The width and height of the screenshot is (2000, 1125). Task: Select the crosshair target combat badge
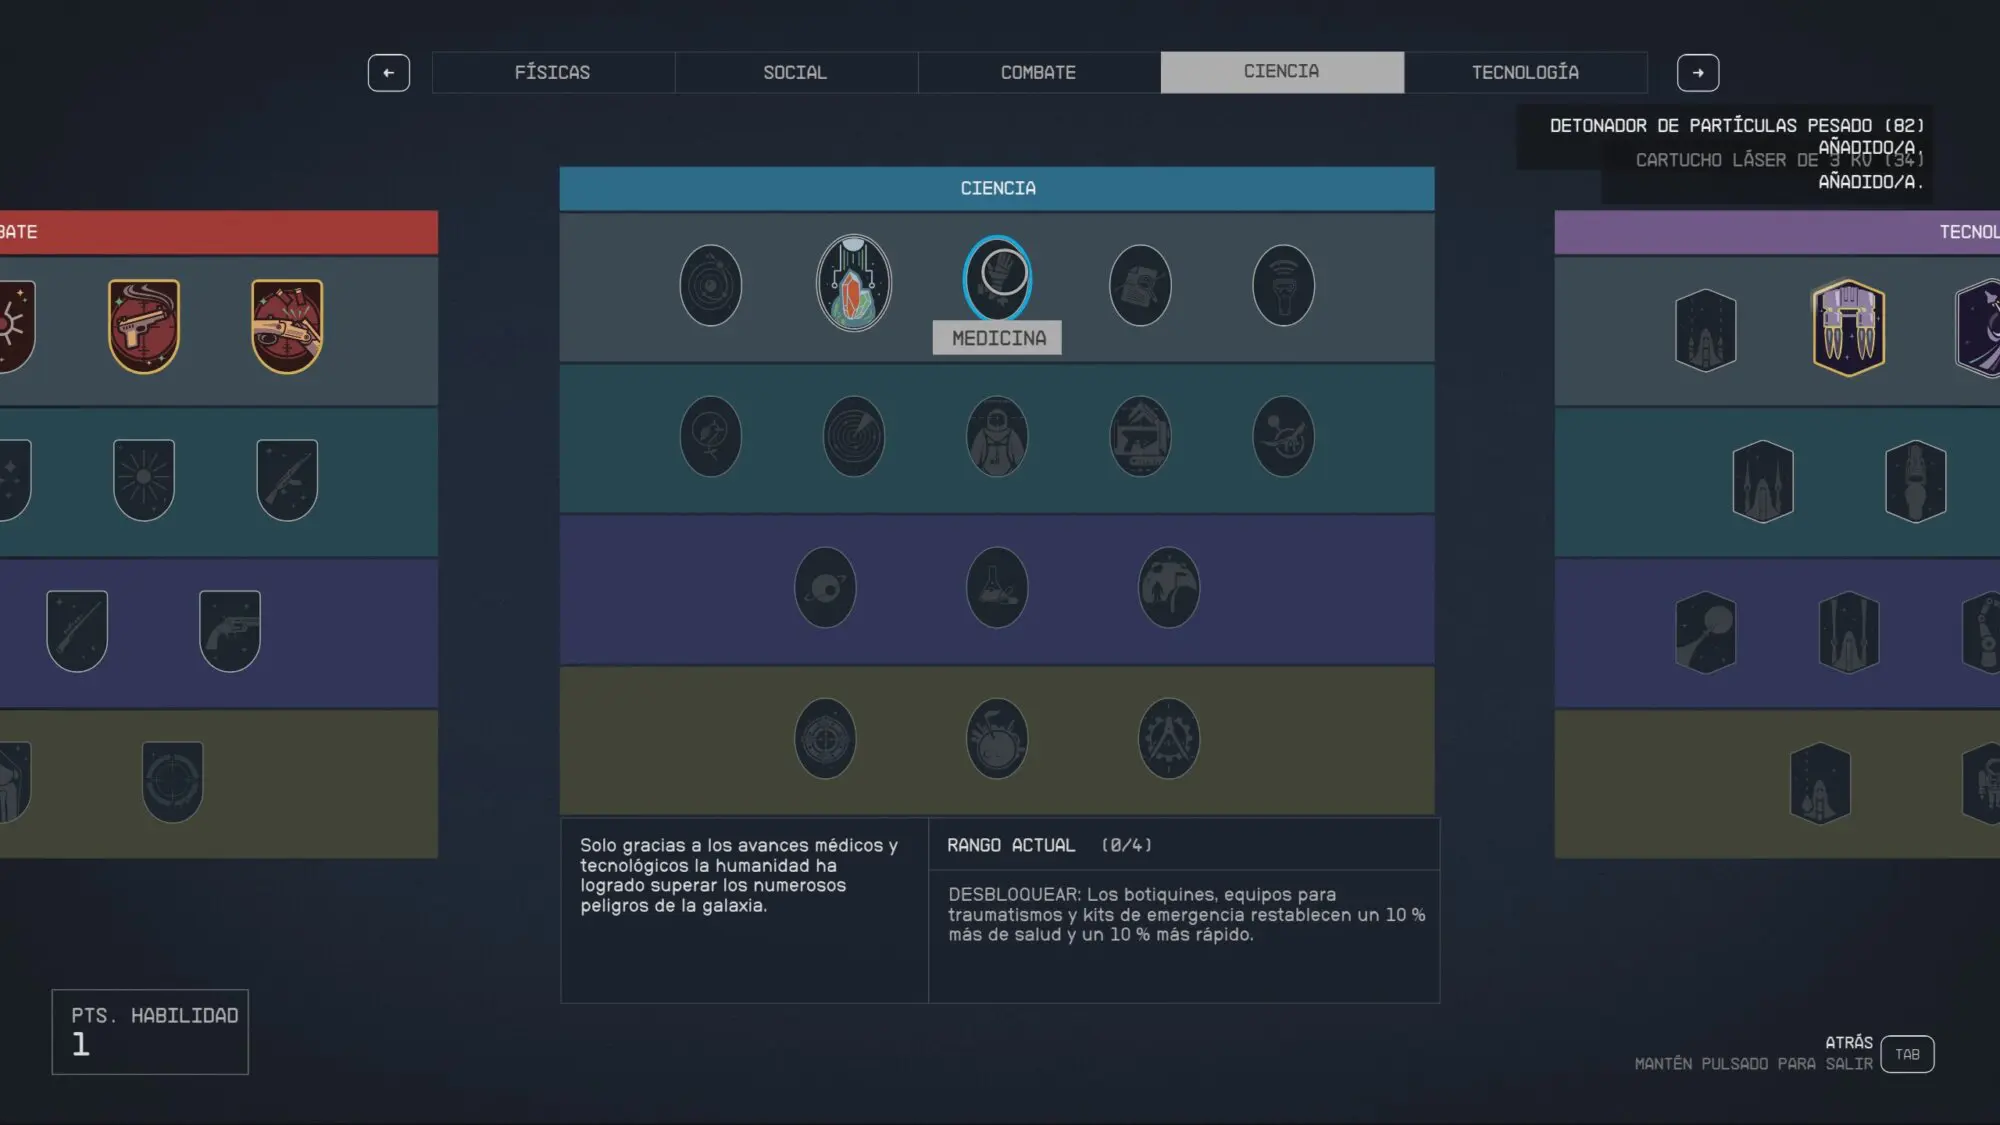173,782
